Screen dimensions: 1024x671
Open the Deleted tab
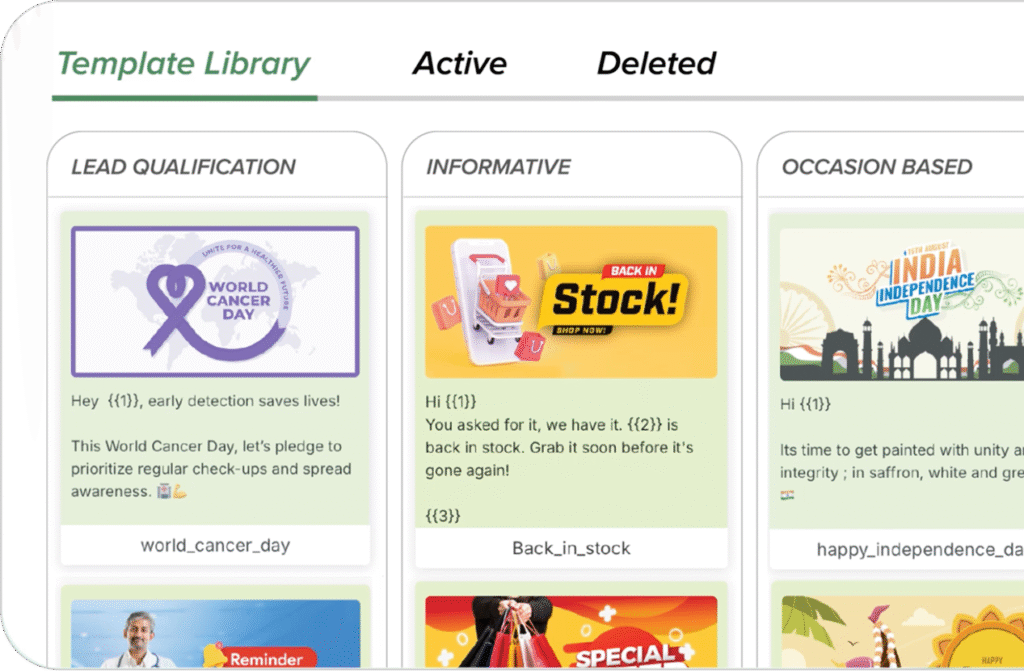click(656, 64)
